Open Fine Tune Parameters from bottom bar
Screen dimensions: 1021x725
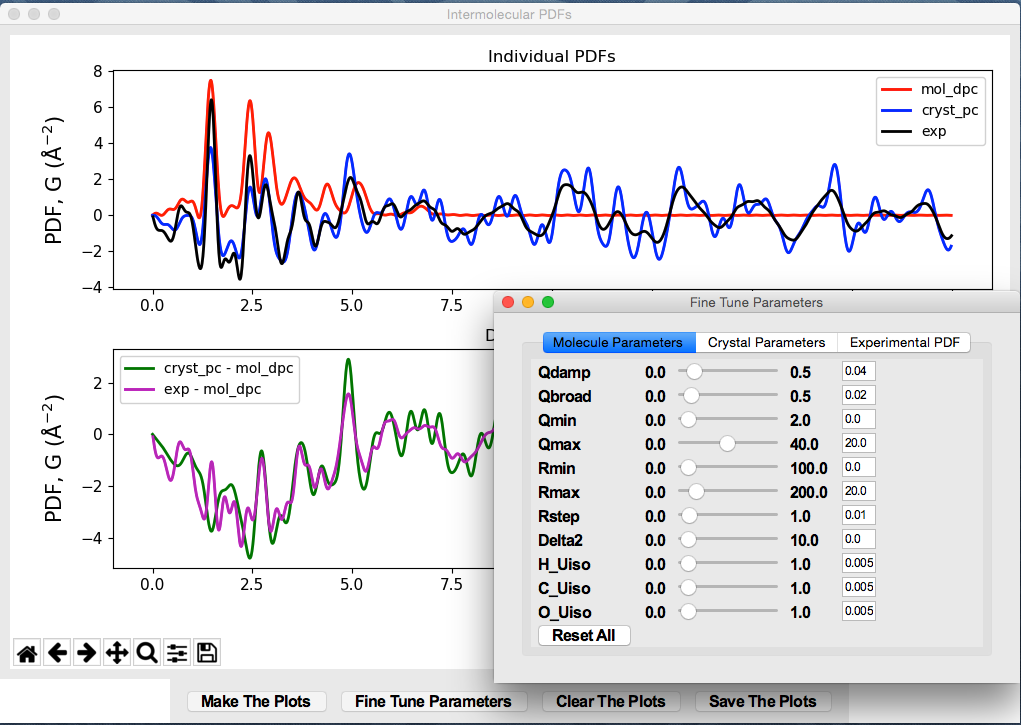click(x=434, y=702)
